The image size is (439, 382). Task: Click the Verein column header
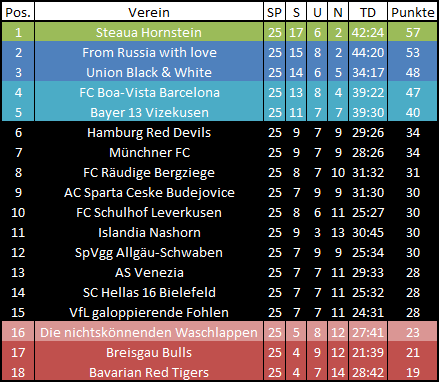click(149, 12)
